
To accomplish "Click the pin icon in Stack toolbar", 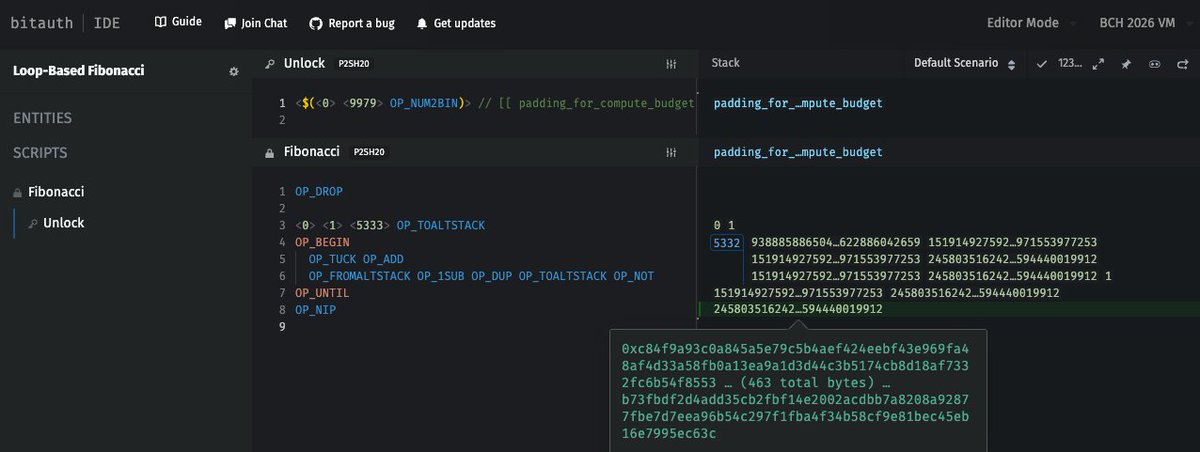I will tap(1126, 63).
